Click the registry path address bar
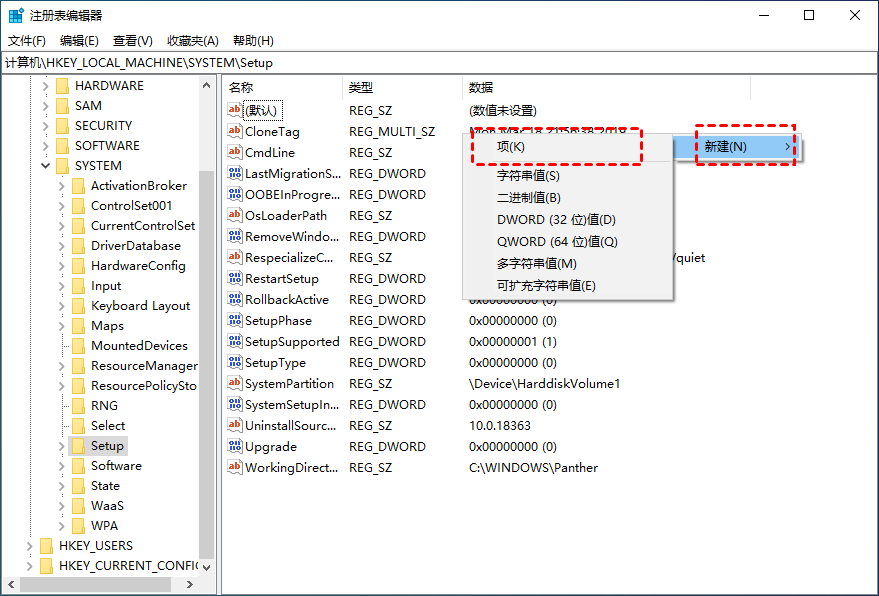The image size is (879, 596). [440, 63]
